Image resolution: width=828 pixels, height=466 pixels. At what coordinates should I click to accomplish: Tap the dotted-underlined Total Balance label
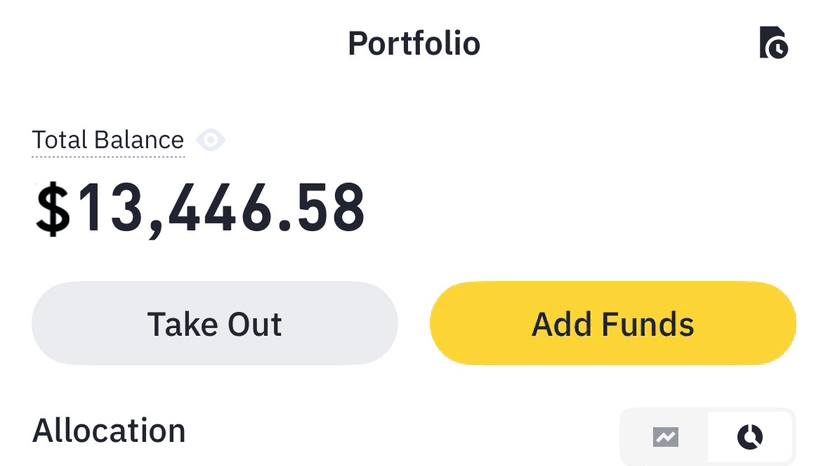pyautogui.click(x=108, y=140)
